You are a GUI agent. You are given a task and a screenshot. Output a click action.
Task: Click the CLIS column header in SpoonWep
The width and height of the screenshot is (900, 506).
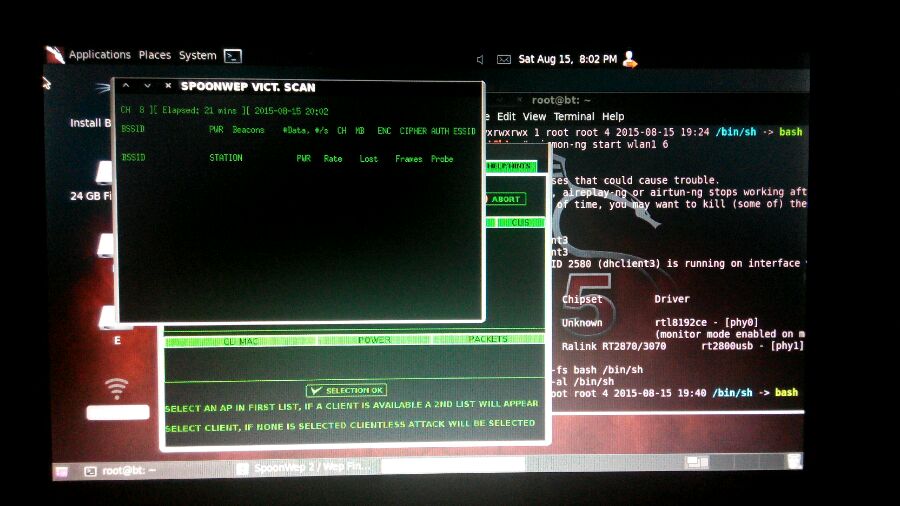tap(520, 222)
